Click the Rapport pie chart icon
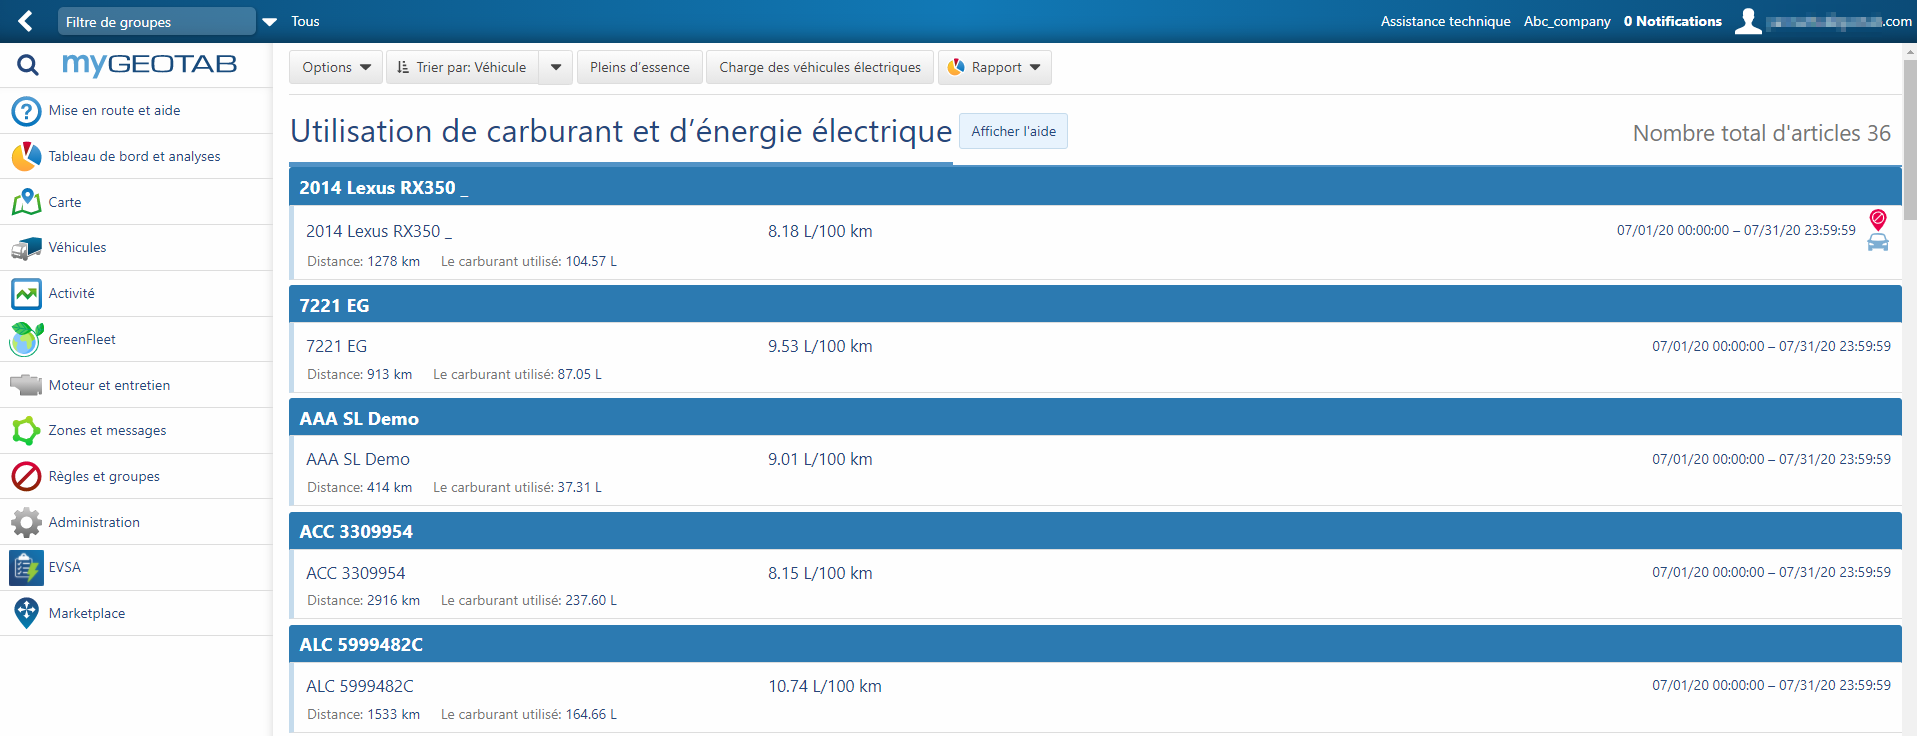Image resolution: width=1917 pixels, height=736 pixels. [x=957, y=67]
